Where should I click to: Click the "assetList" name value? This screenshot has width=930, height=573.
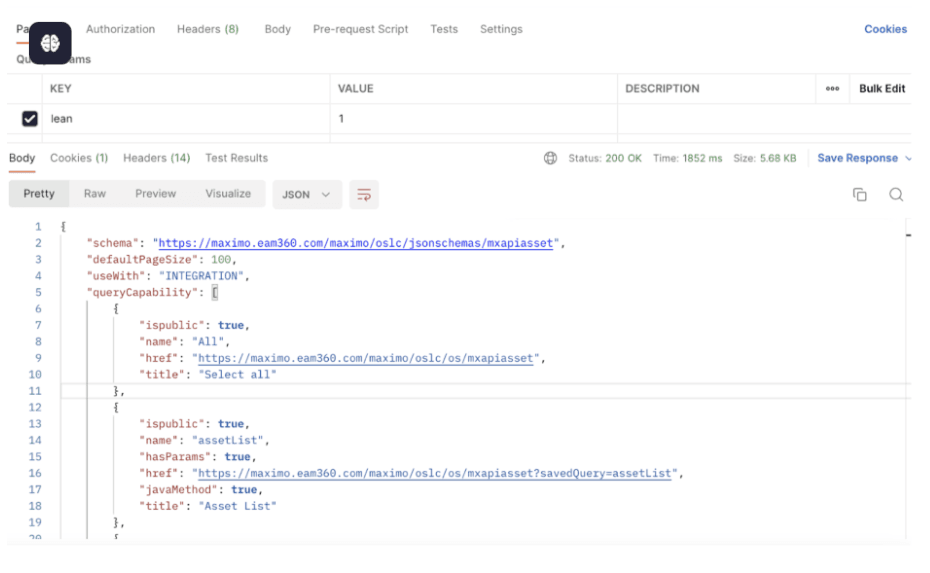coord(227,440)
